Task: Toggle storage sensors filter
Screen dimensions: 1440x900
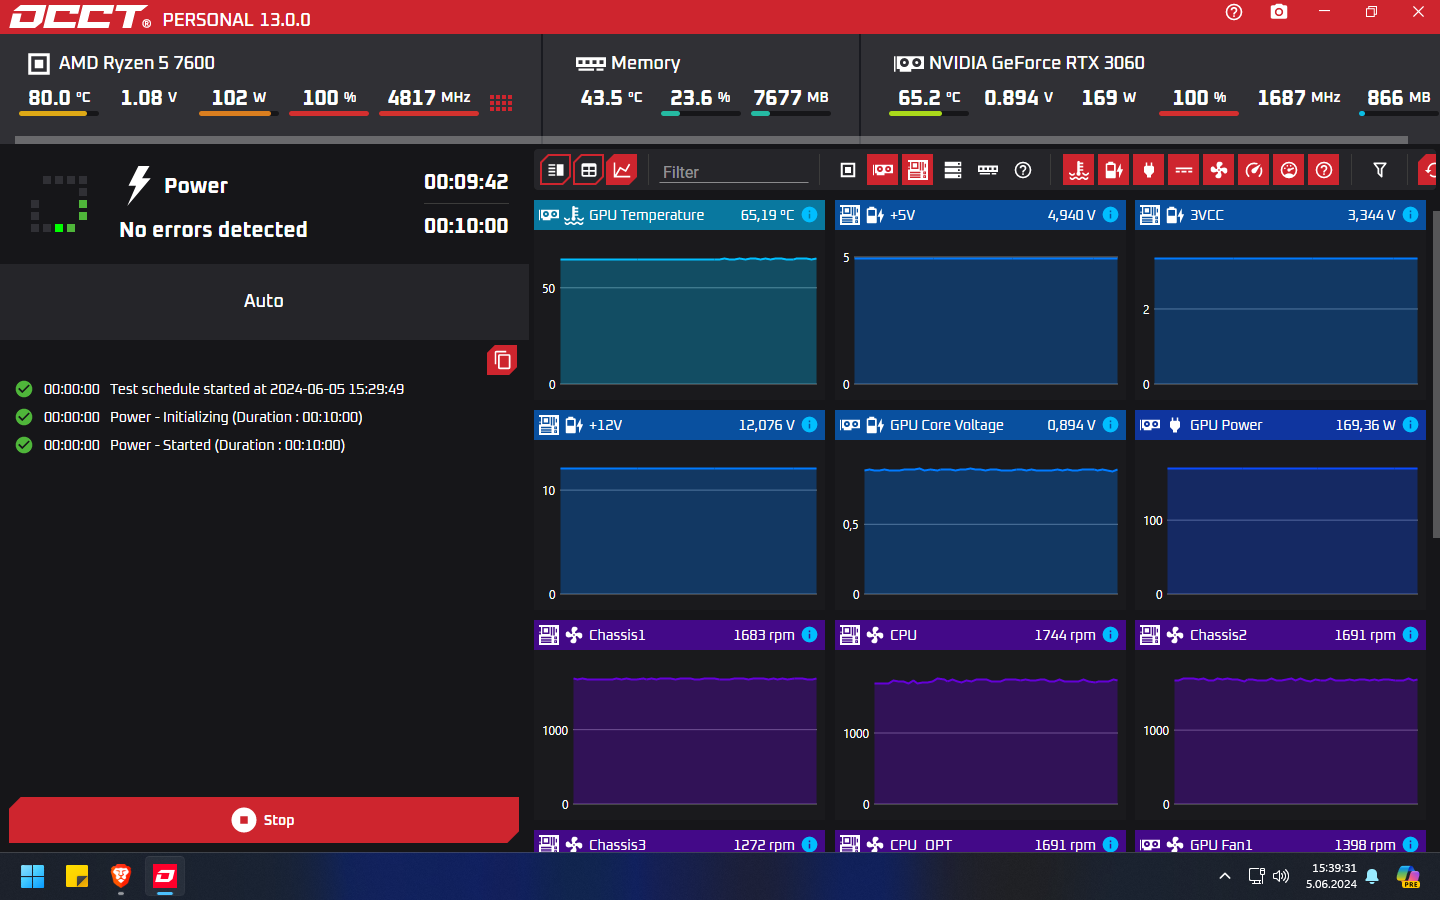Action: pos(953,170)
